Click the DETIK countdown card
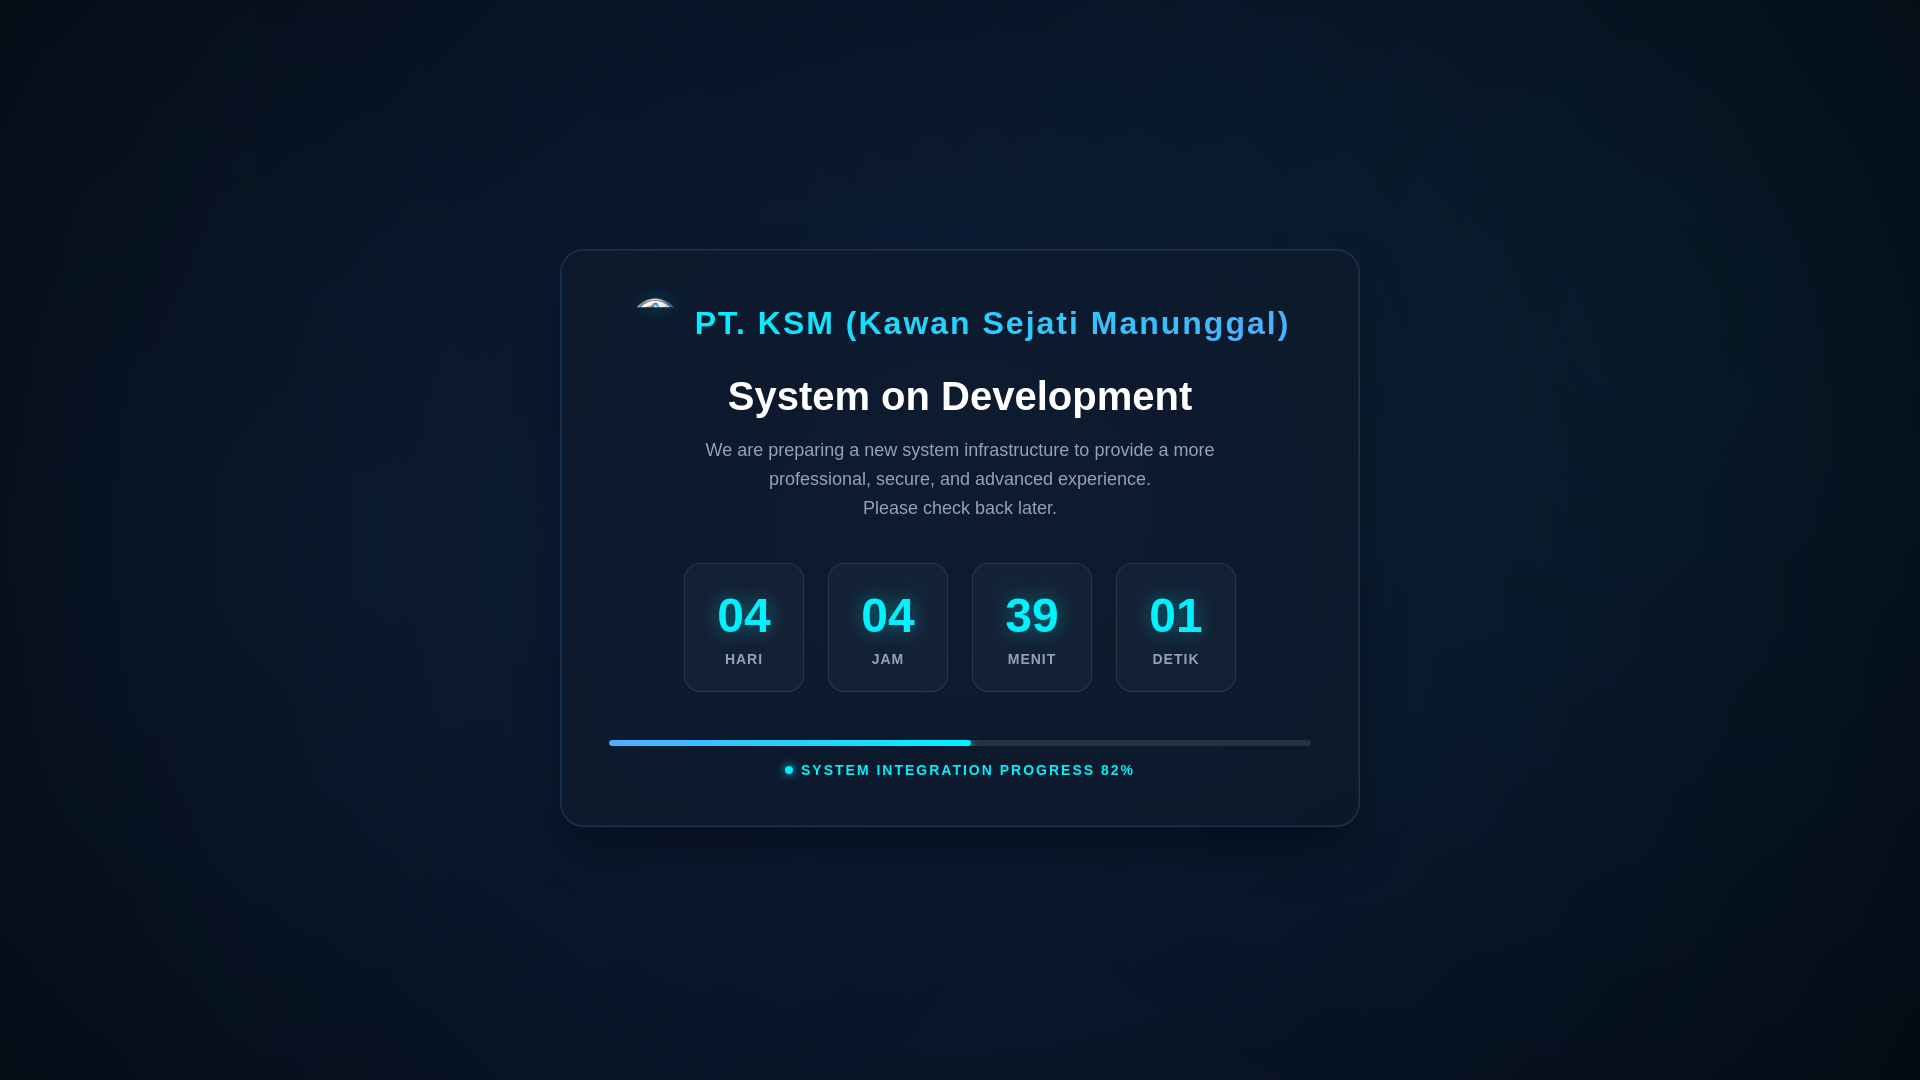Image resolution: width=1920 pixels, height=1080 pixels. coord(1176,627)
